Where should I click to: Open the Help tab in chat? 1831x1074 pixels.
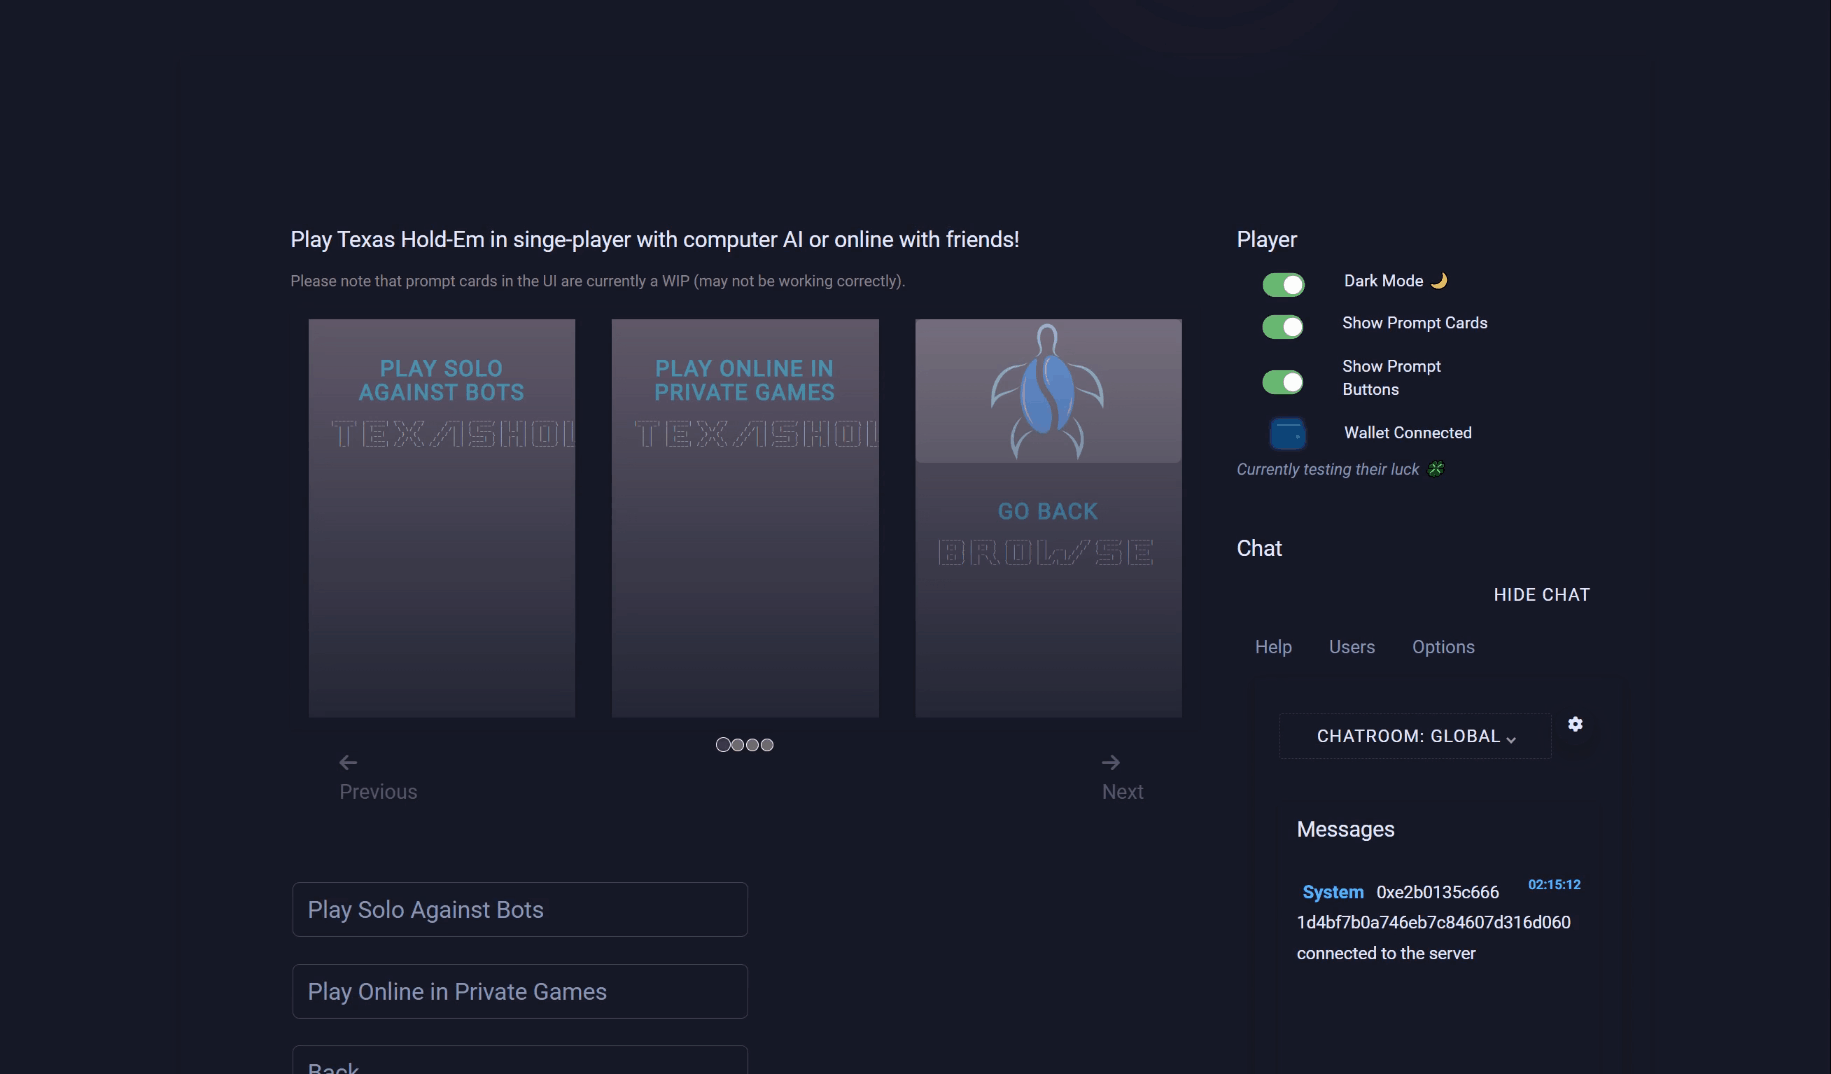(1273, 647)
